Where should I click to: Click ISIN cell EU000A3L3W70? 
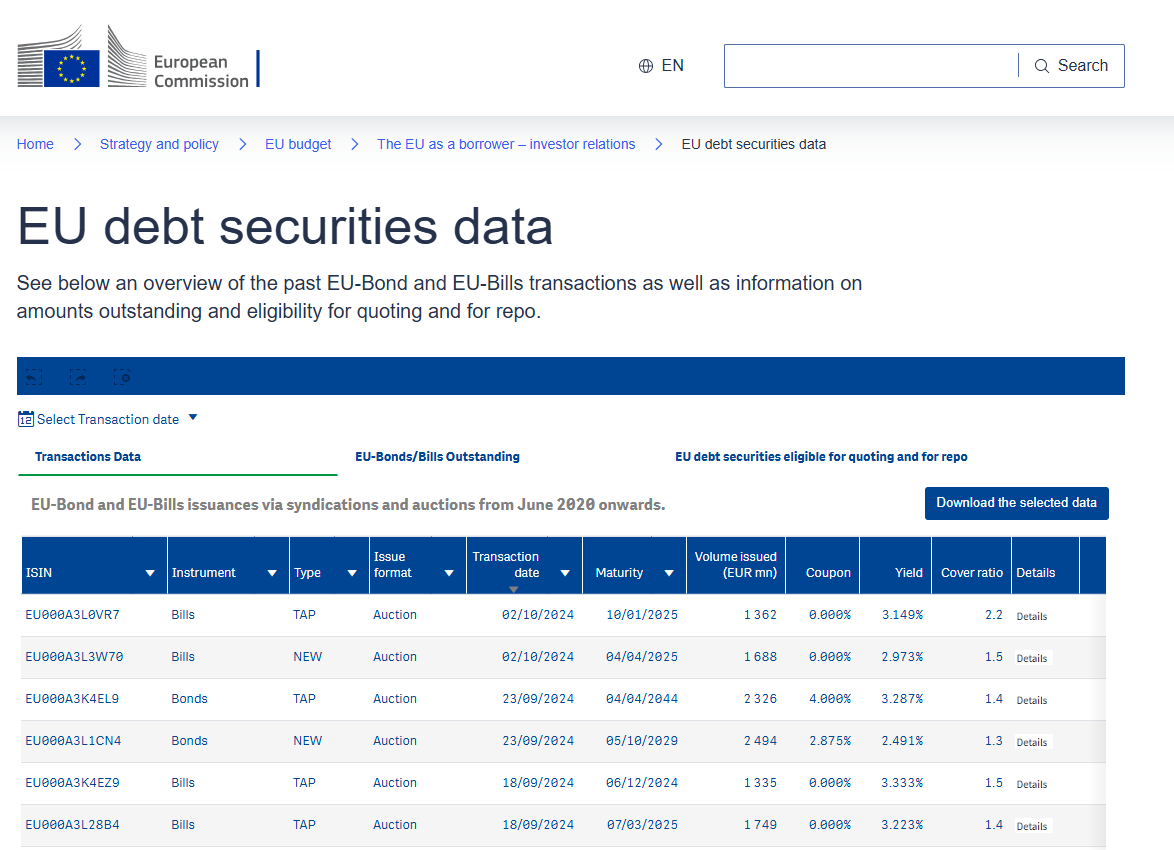coord(74,657)
